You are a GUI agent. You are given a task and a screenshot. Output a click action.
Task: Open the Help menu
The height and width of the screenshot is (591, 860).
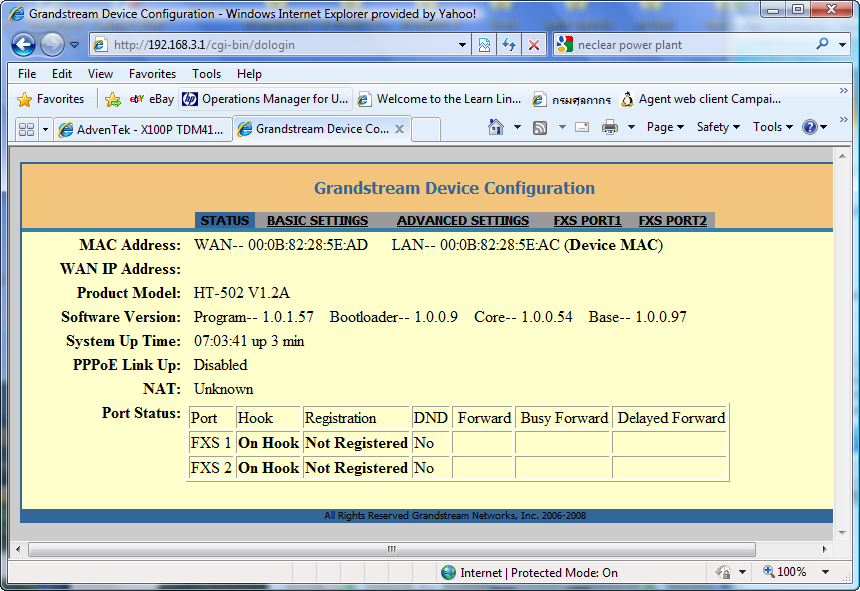click(249, 73)
